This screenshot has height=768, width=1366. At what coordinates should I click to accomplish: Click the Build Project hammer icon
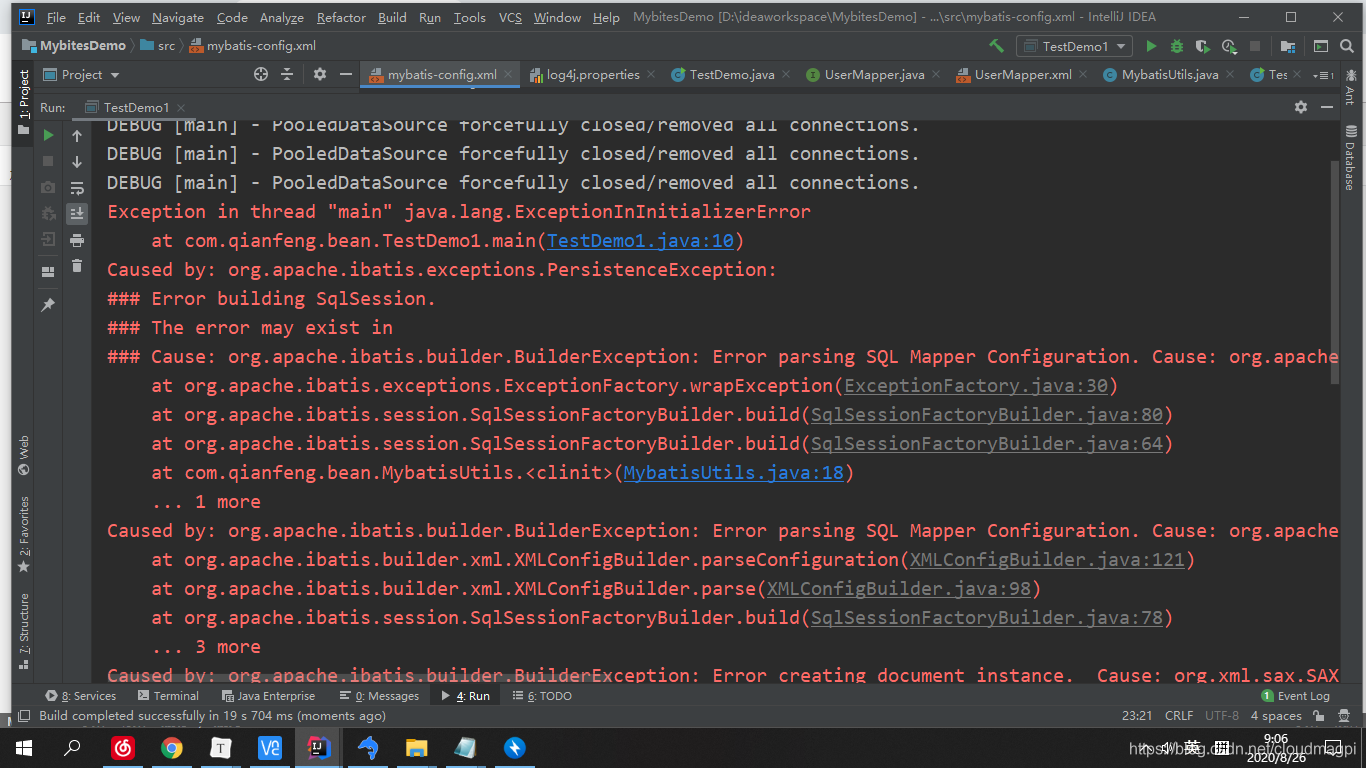(996, 46)
